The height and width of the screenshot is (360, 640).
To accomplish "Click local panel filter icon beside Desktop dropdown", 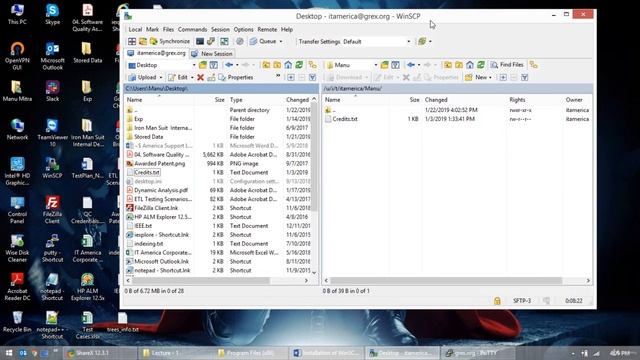I will (x=213, y=65).
